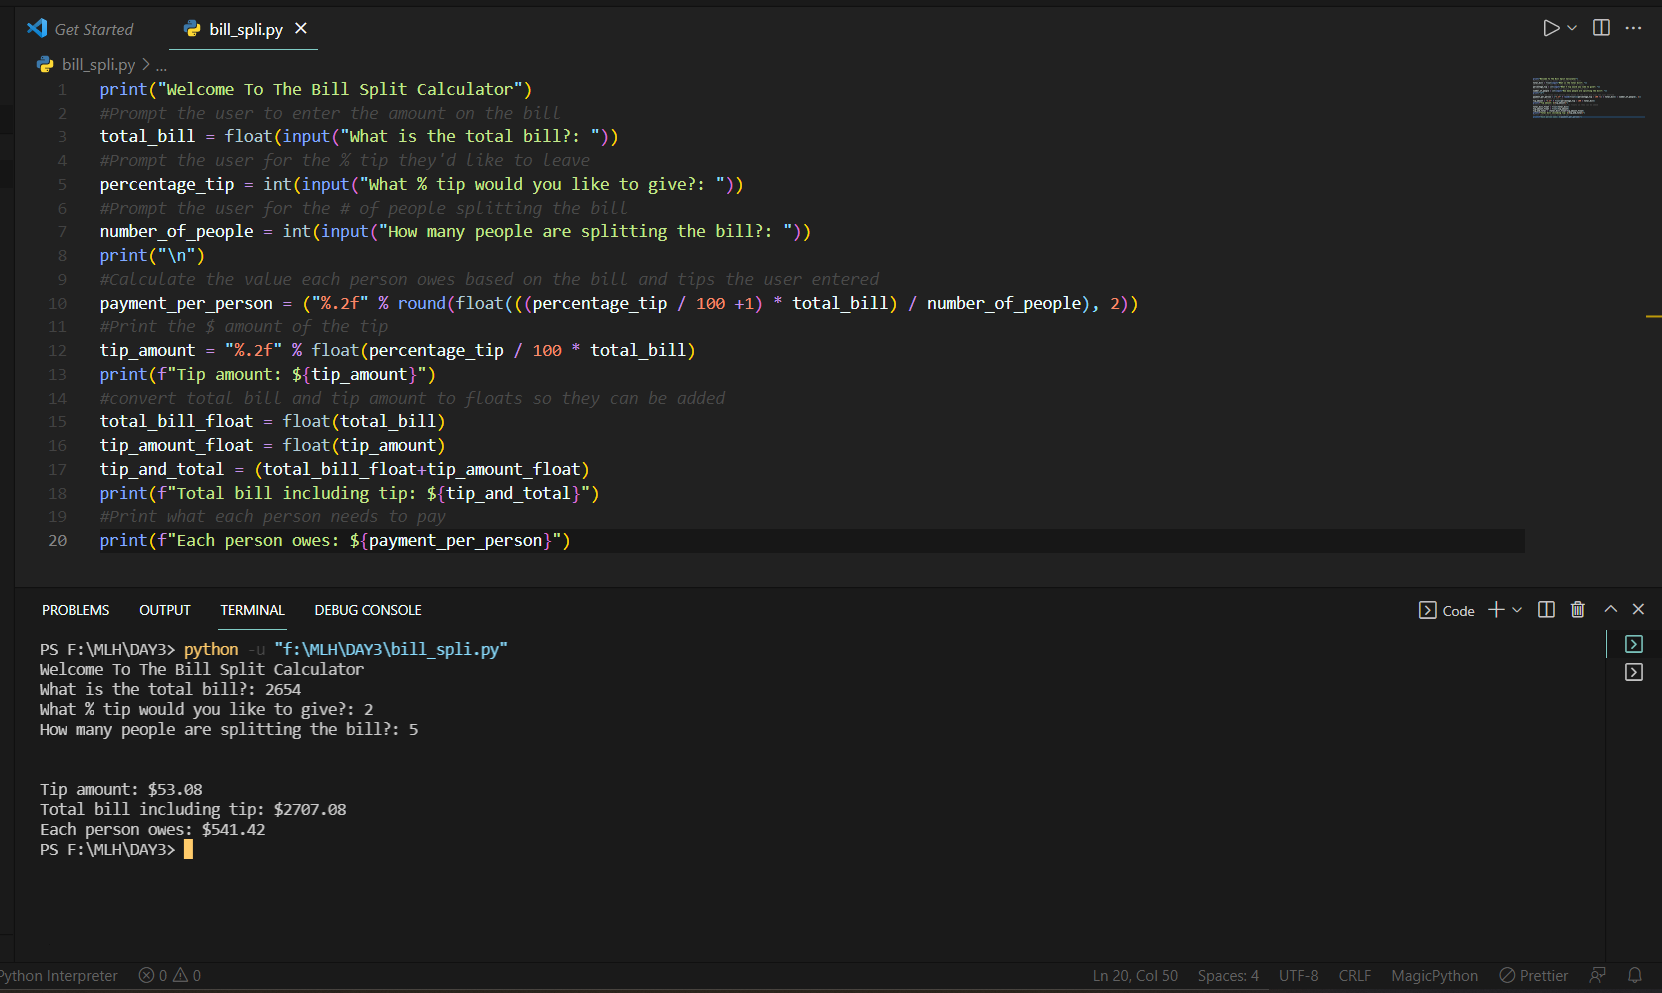
Task: Expand the breadcrumb ellipsis after bill_spli.py
Action: pyautogui.click(x=160, y=64)
